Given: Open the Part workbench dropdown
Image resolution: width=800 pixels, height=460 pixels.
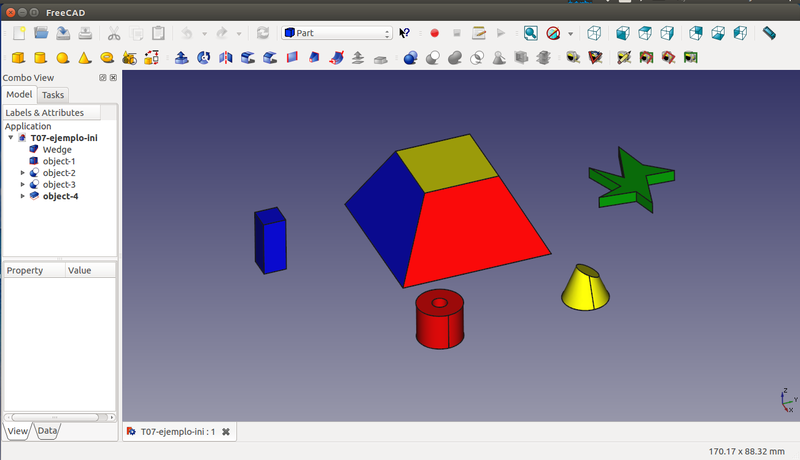Looking at the screenshot, I should [336, 33].
